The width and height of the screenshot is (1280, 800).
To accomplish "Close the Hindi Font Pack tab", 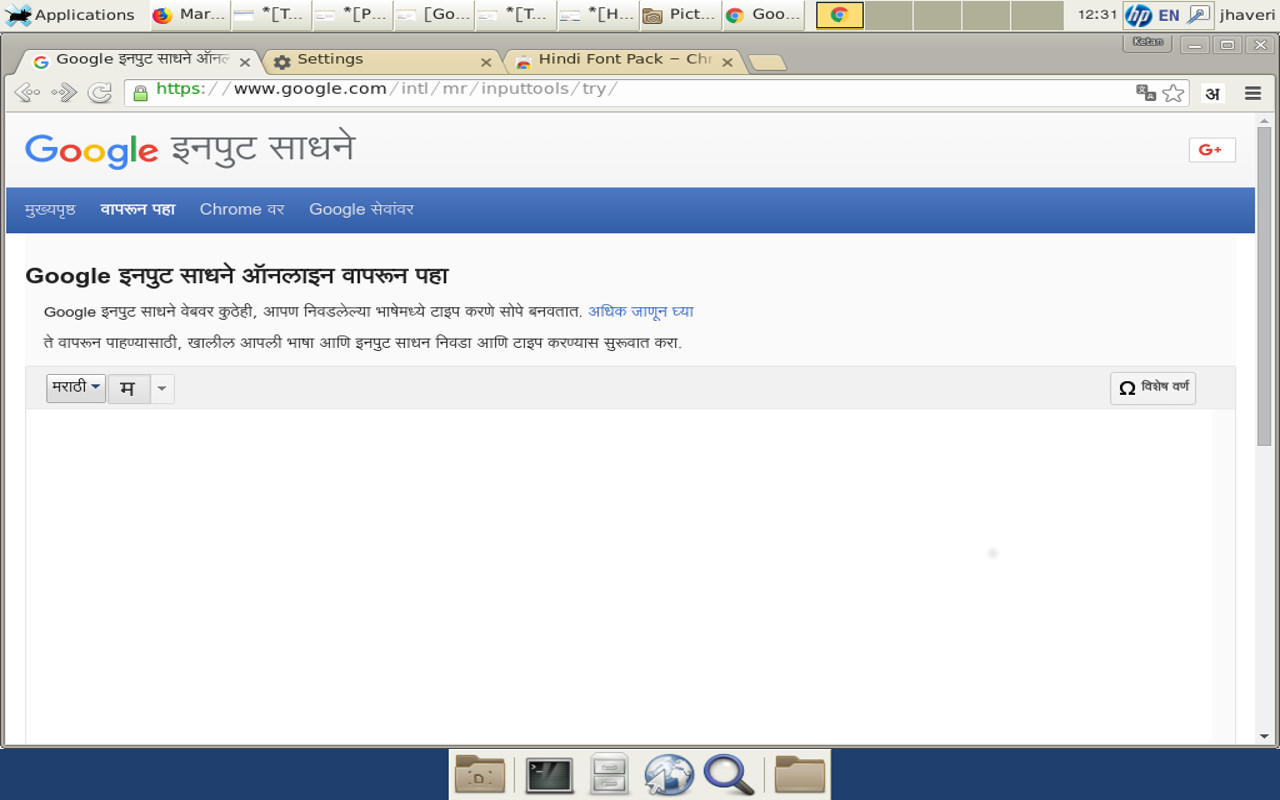I will coord(728,62).
